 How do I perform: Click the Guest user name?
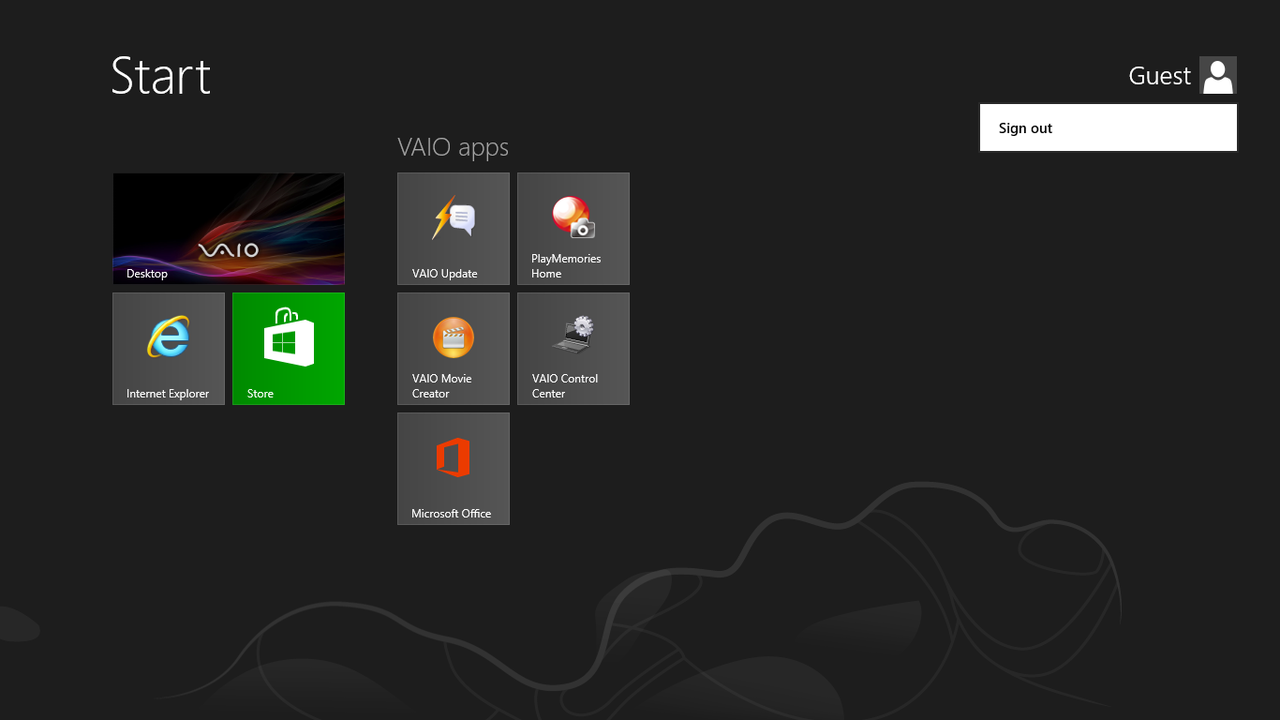point(1160,76)
